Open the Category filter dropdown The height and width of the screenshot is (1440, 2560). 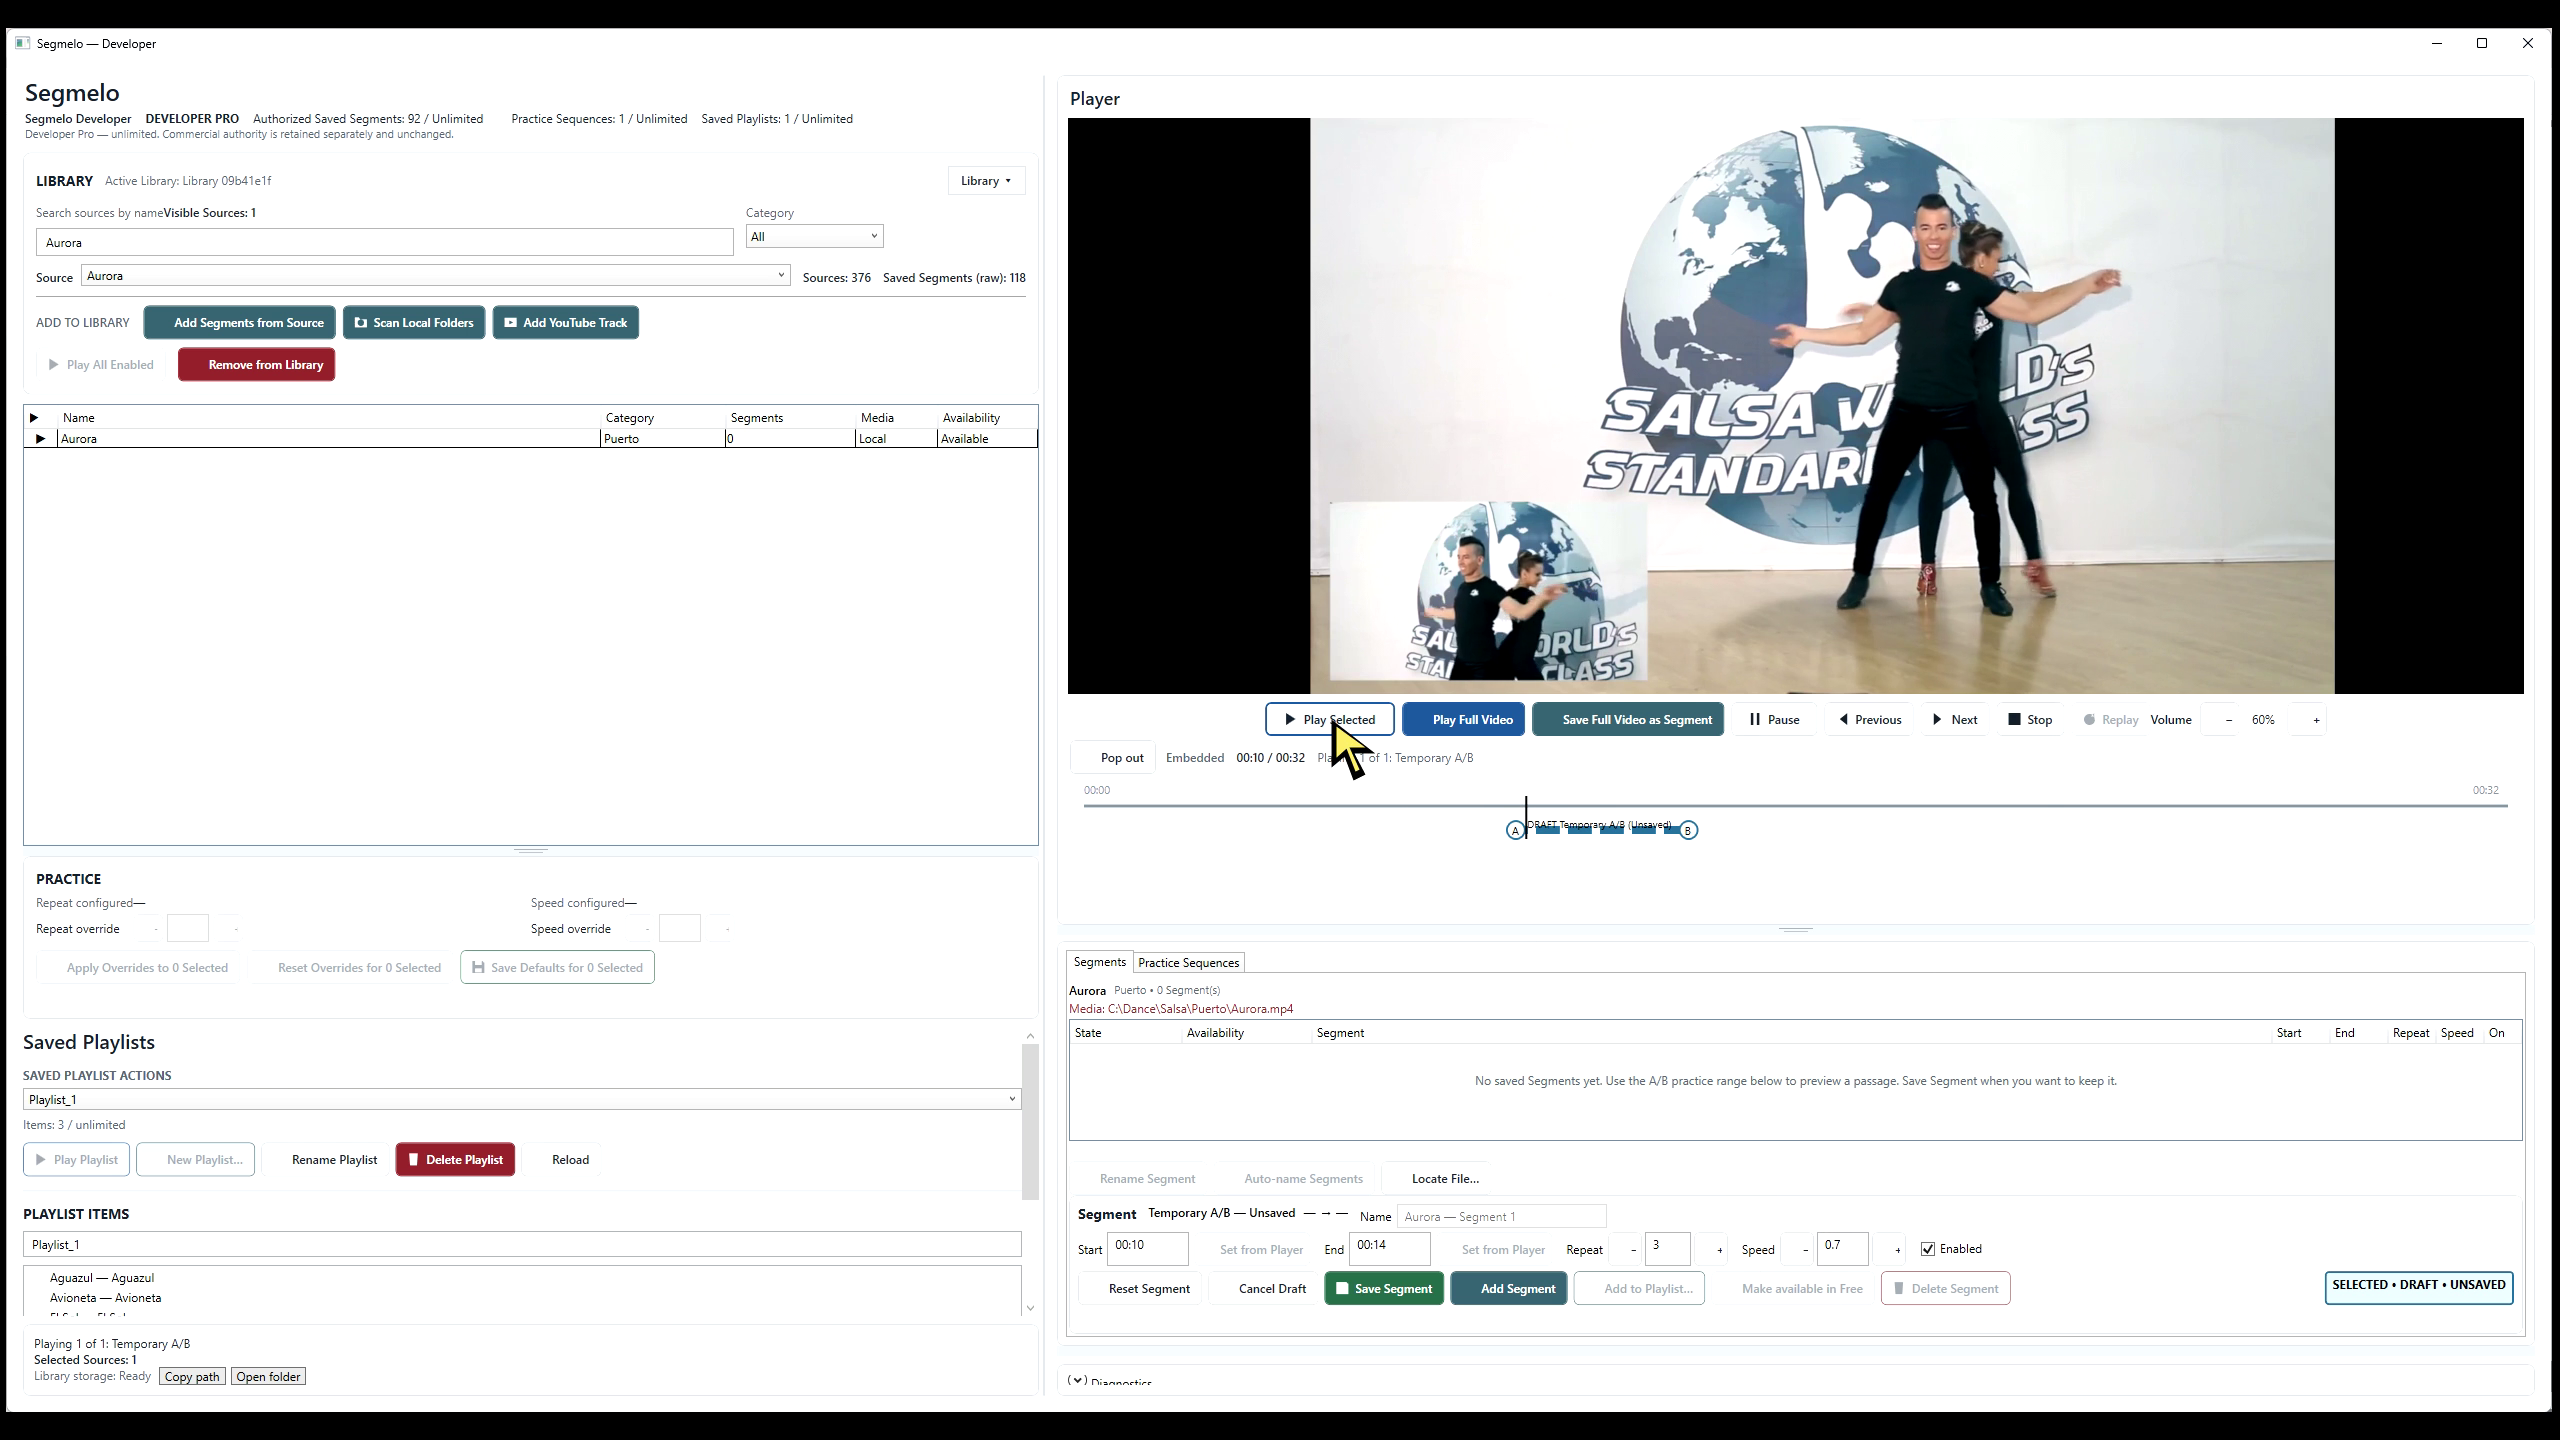click(814, 236)
